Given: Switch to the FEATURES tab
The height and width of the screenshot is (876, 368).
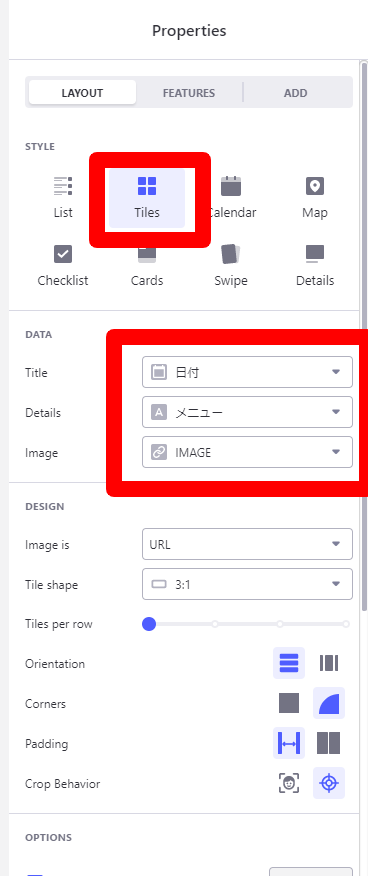Looking at the screenshot, I should pos(189,93).
